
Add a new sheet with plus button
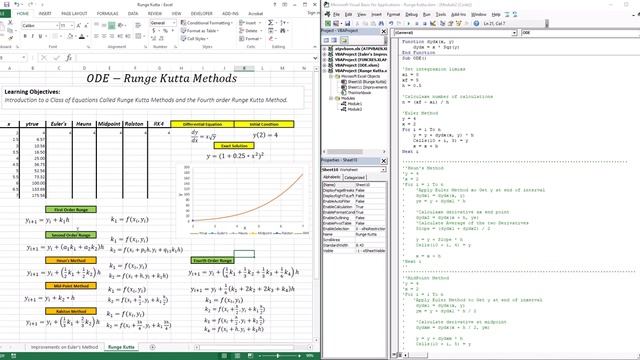point(152,347)
